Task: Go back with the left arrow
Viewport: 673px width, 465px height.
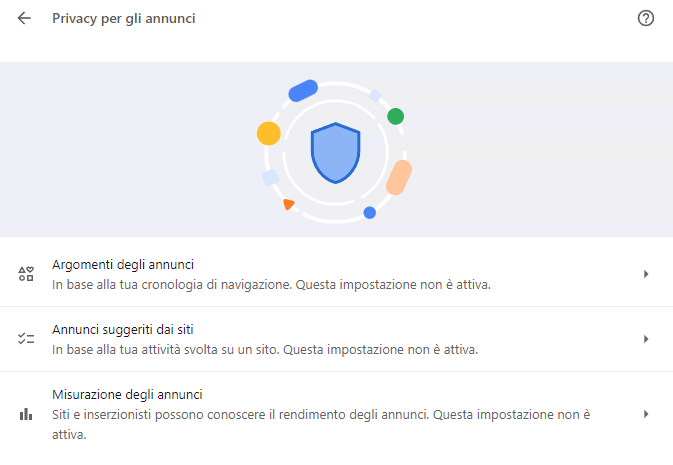Action: point(24,18)
